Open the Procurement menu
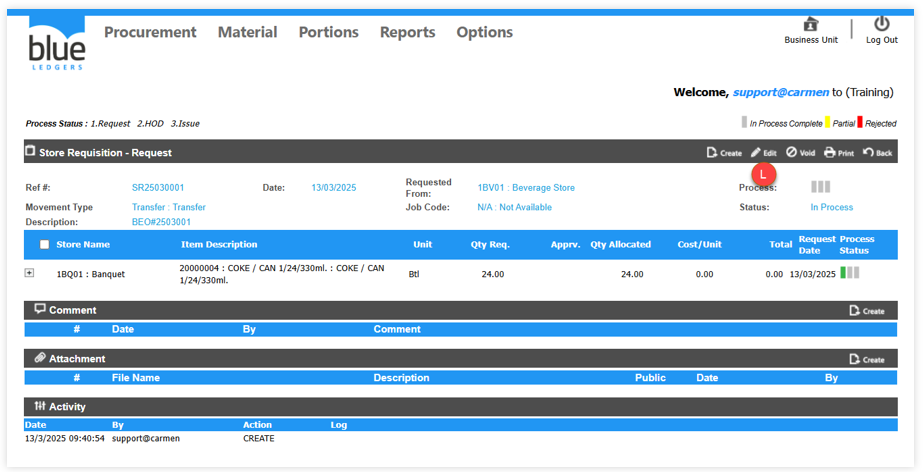 pyautogui.click(x=150, y=32)
